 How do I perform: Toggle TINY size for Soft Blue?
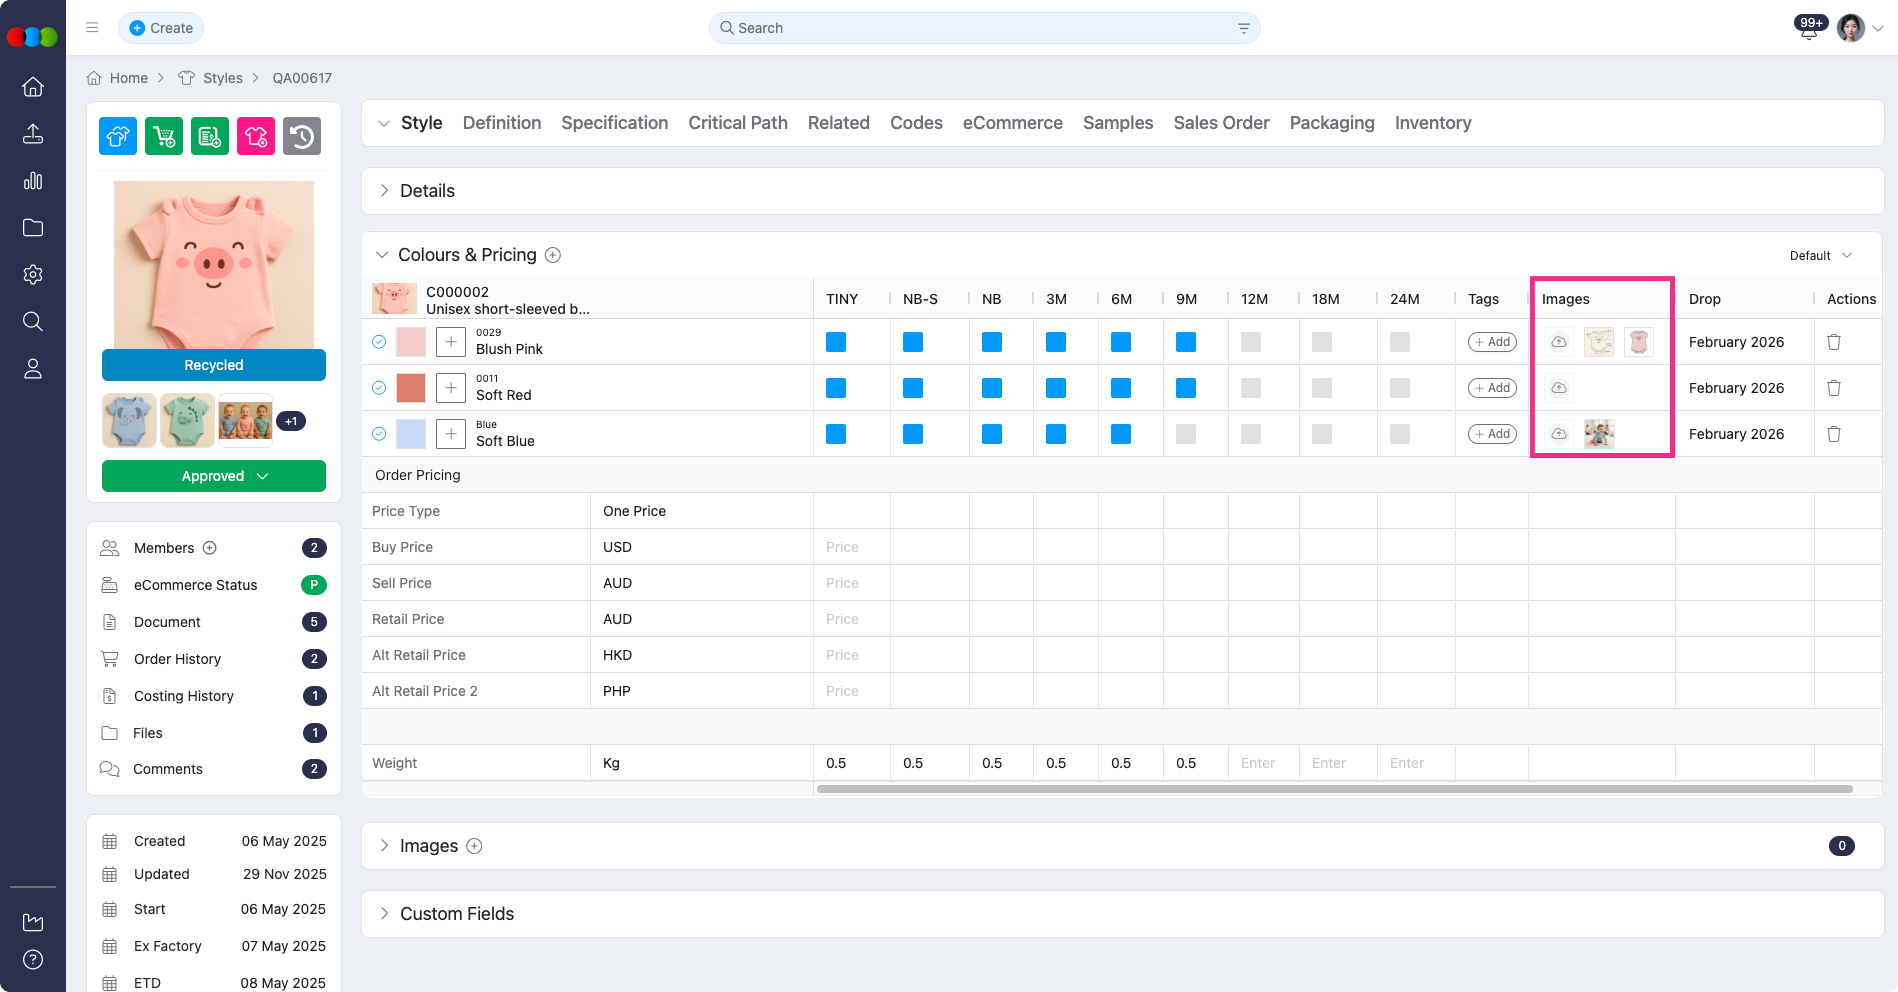[836, 434]
